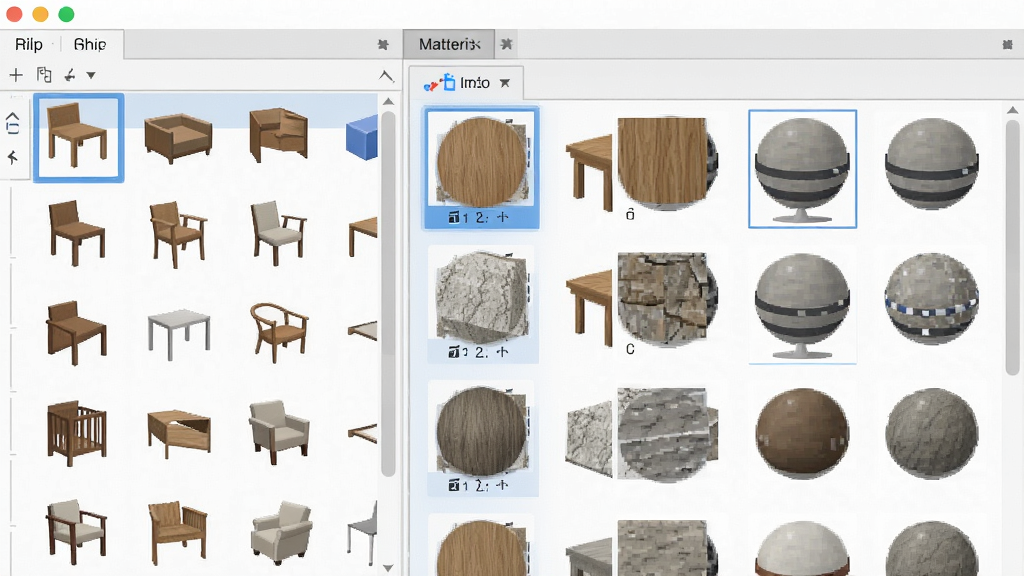Select the glossy brown sphere preview
The image size is (1024, 576).
point(802,434)
